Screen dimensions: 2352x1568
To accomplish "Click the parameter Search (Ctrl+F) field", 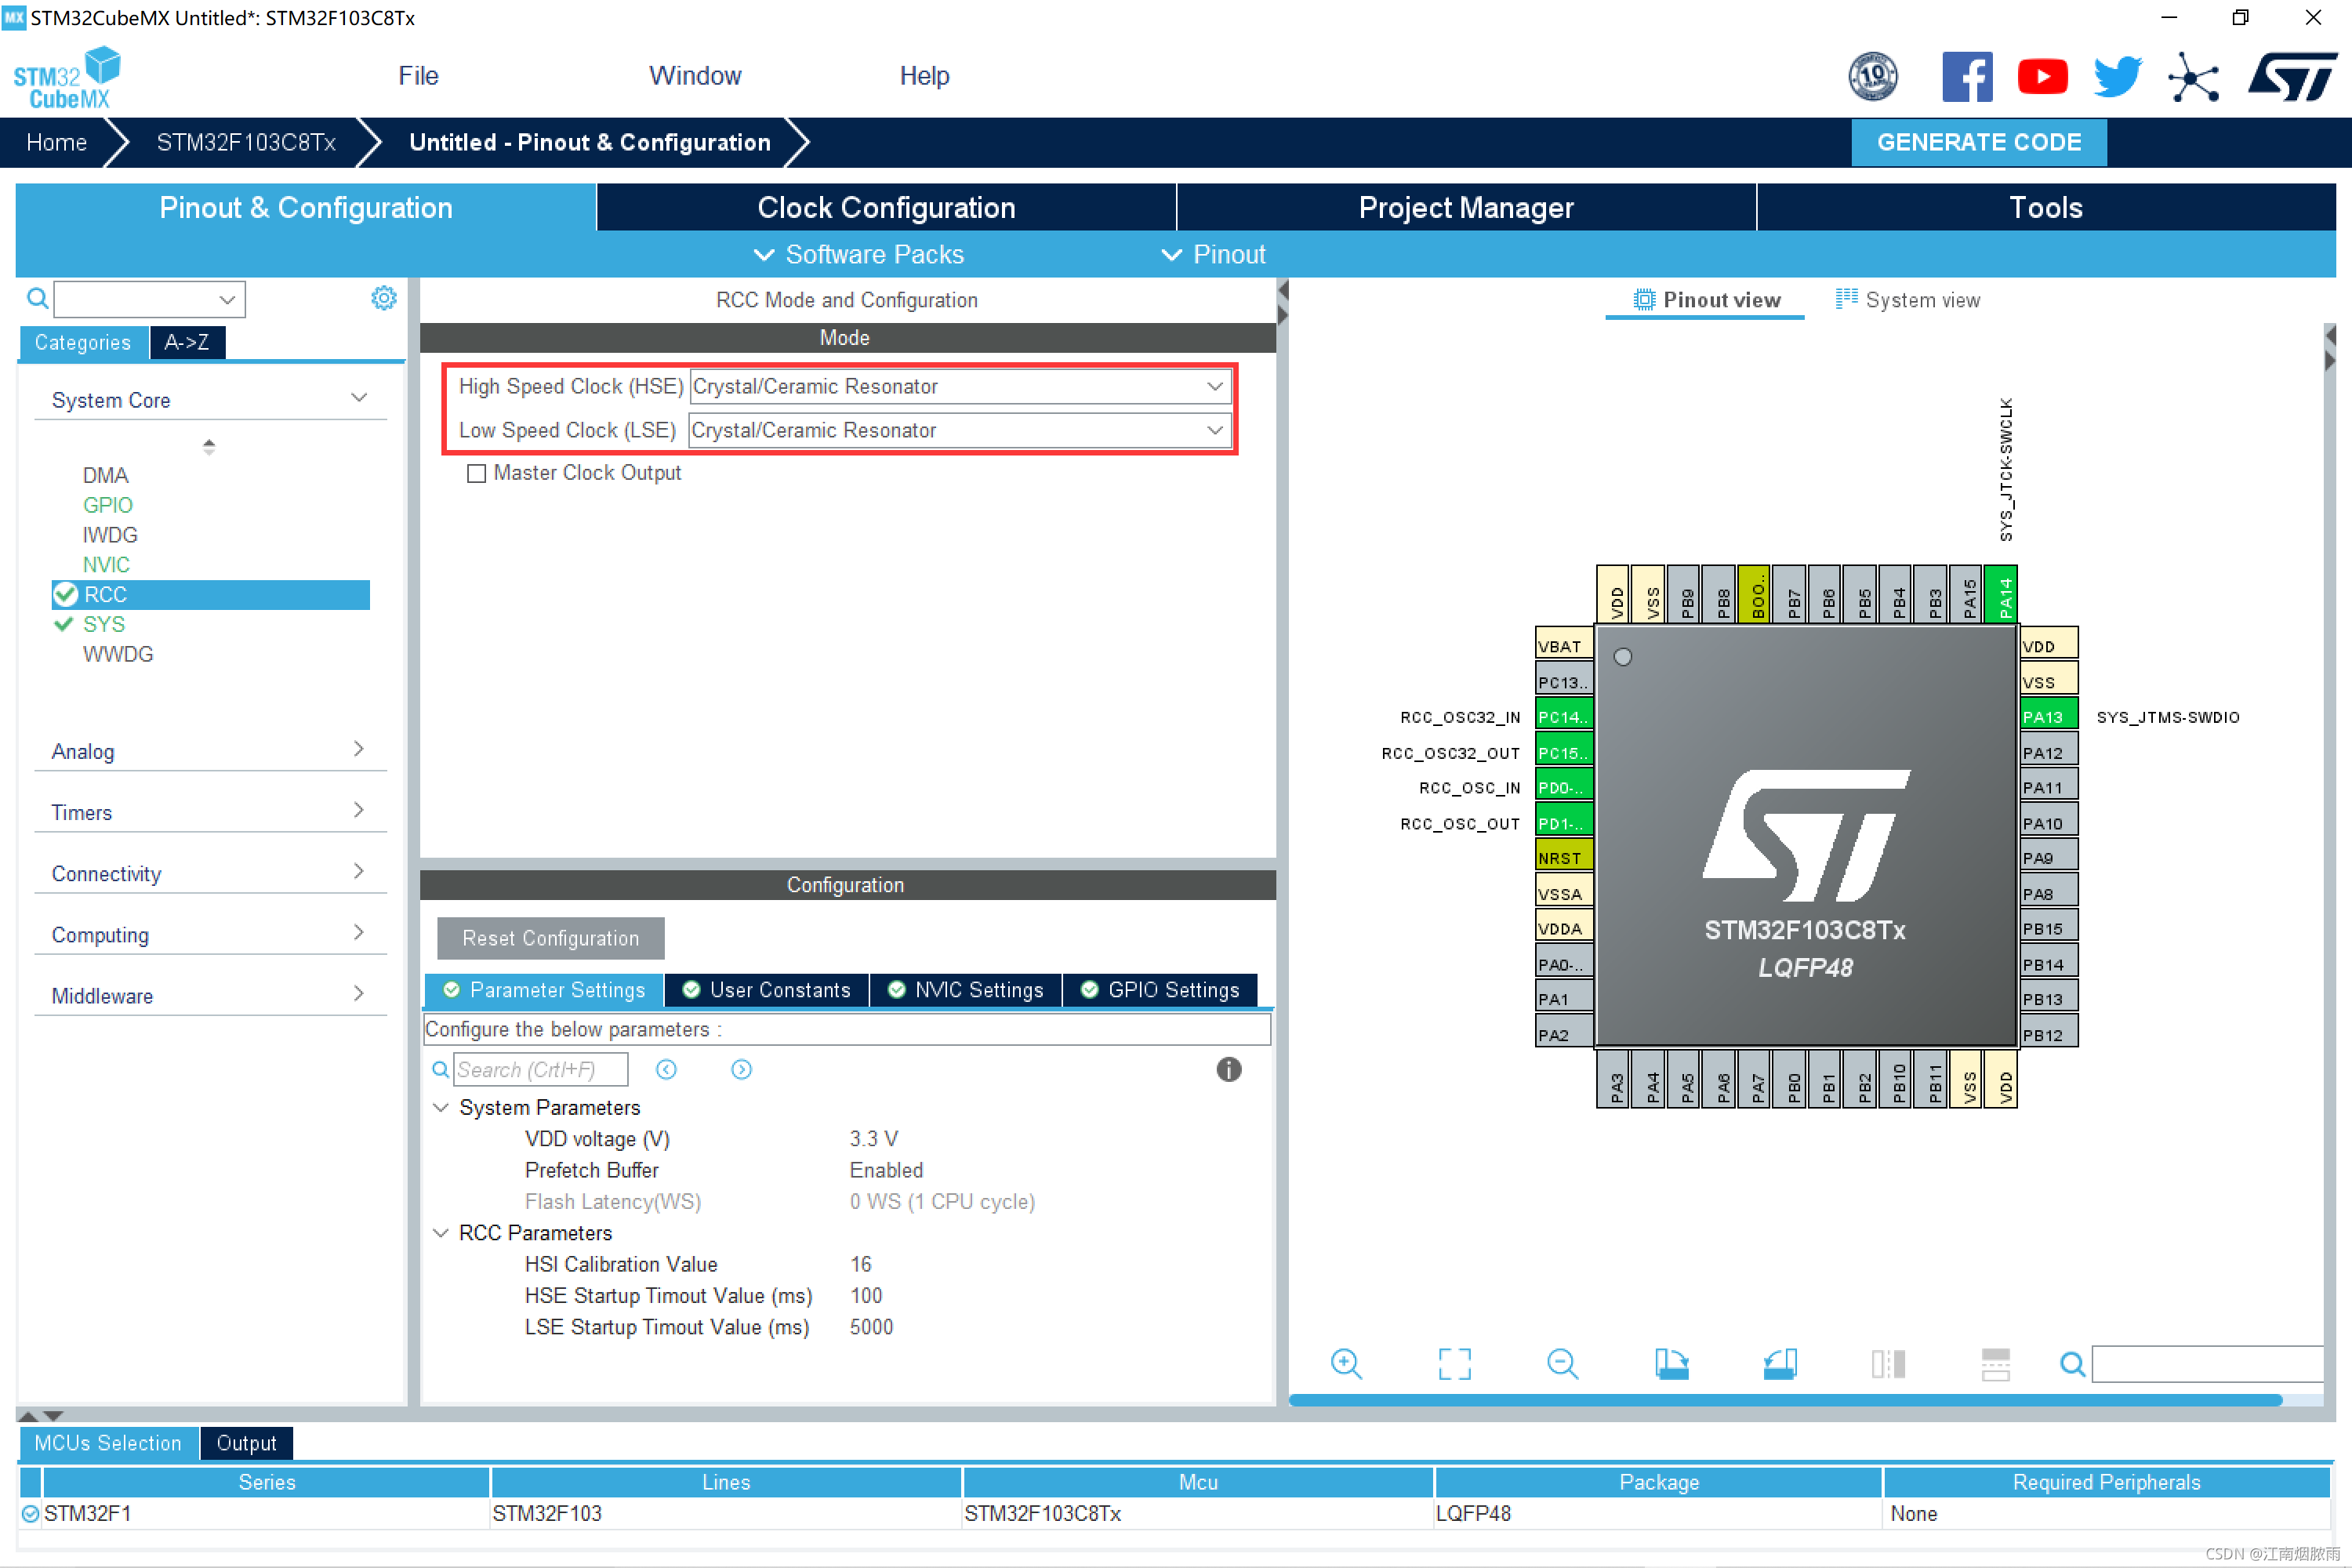I will (540, 1070).
